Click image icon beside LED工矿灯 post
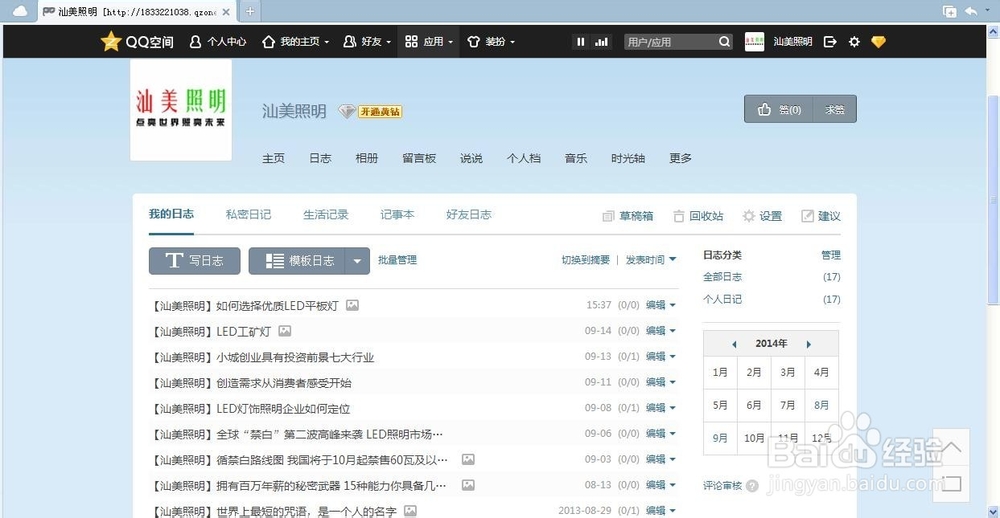This screenshot has height=518, width=1000. coord(284,331)
